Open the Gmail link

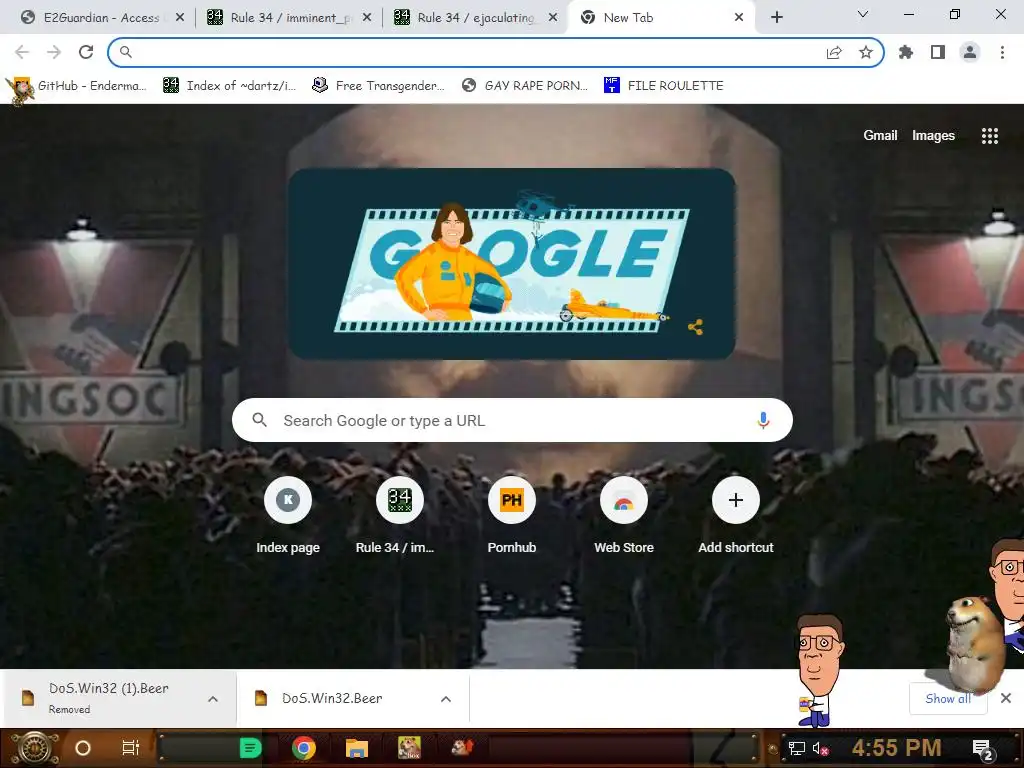tap(880, 135)
